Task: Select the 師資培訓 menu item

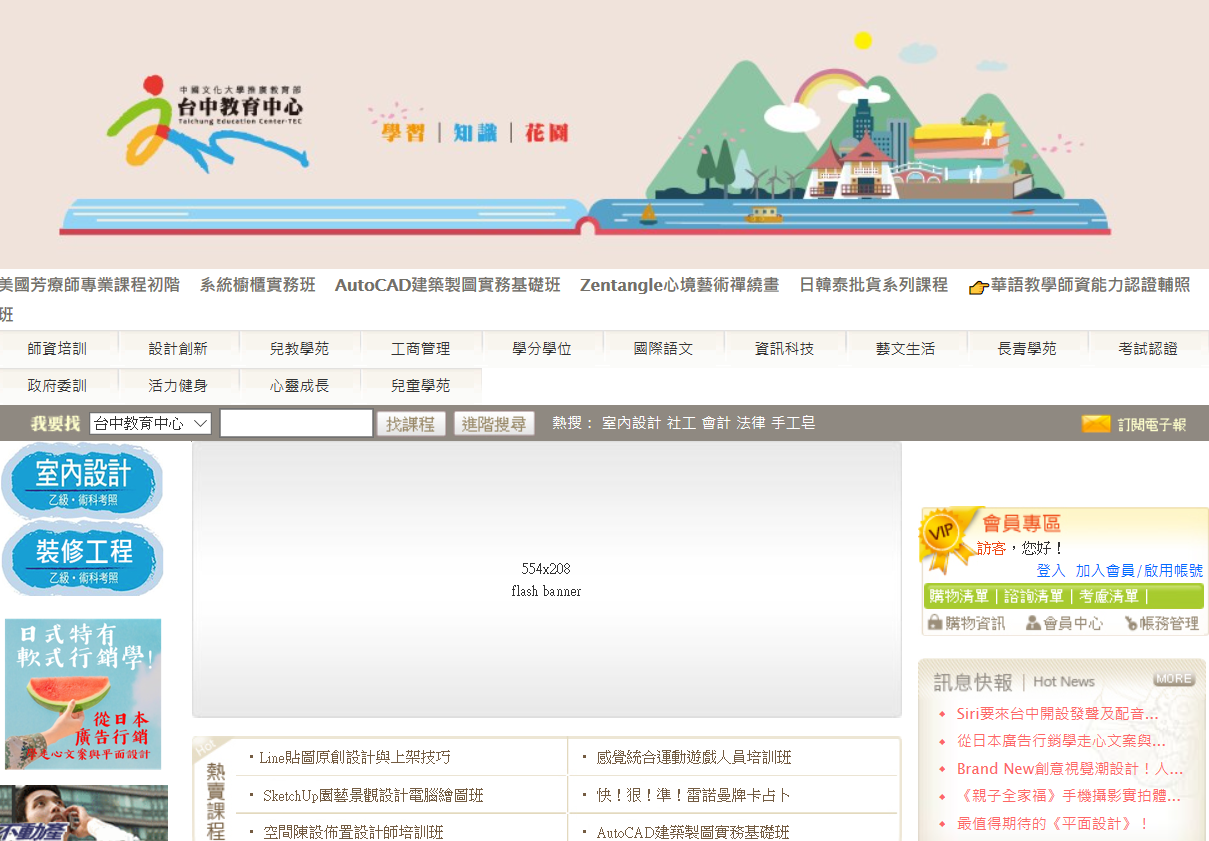Action: (58, 349)
